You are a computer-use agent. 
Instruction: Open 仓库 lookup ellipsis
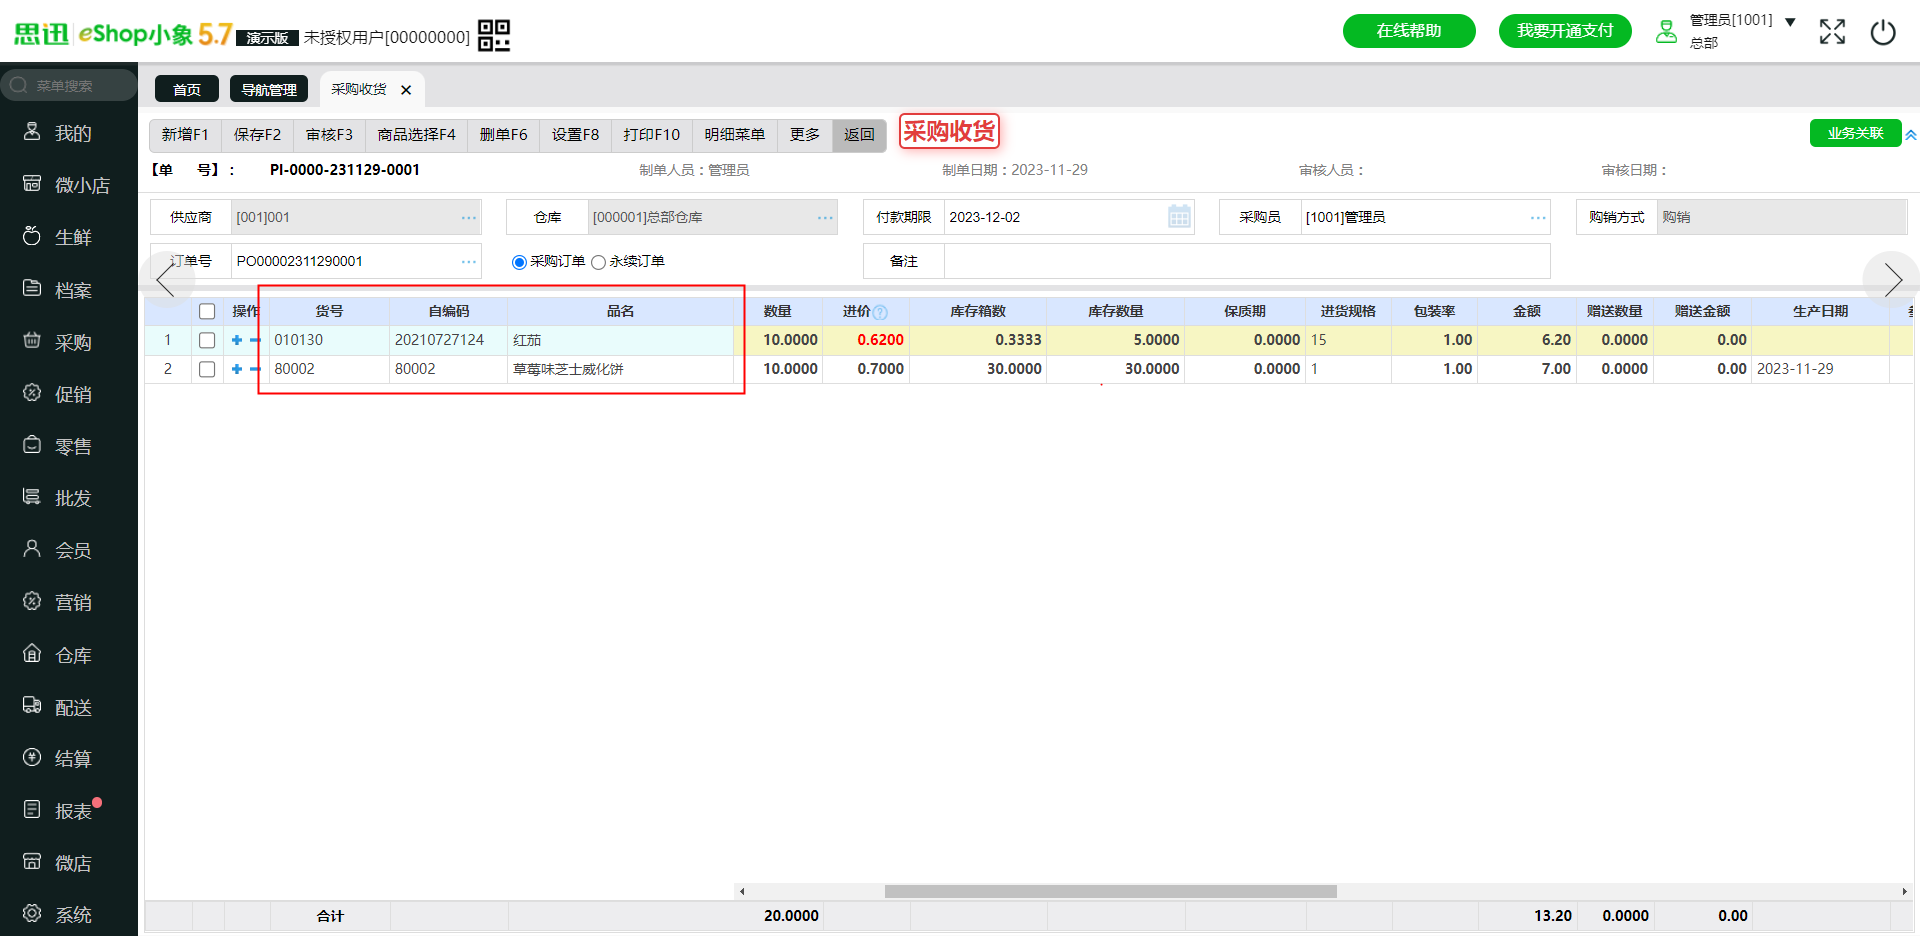click(x=825, y=217)
